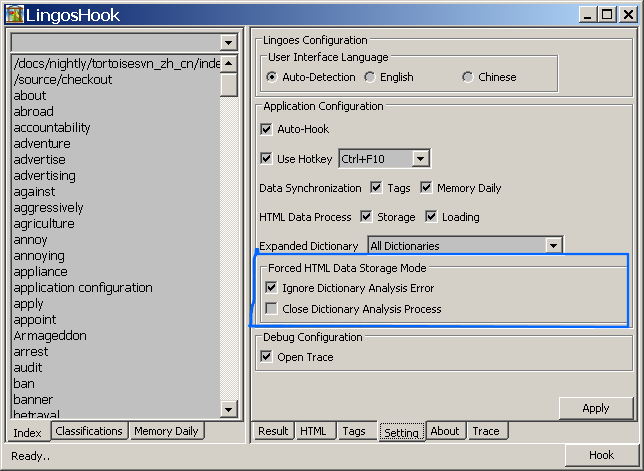This screenshot has height=471, width=644.
Task: Select the word 'abroad'
Action: pos(116,111)
